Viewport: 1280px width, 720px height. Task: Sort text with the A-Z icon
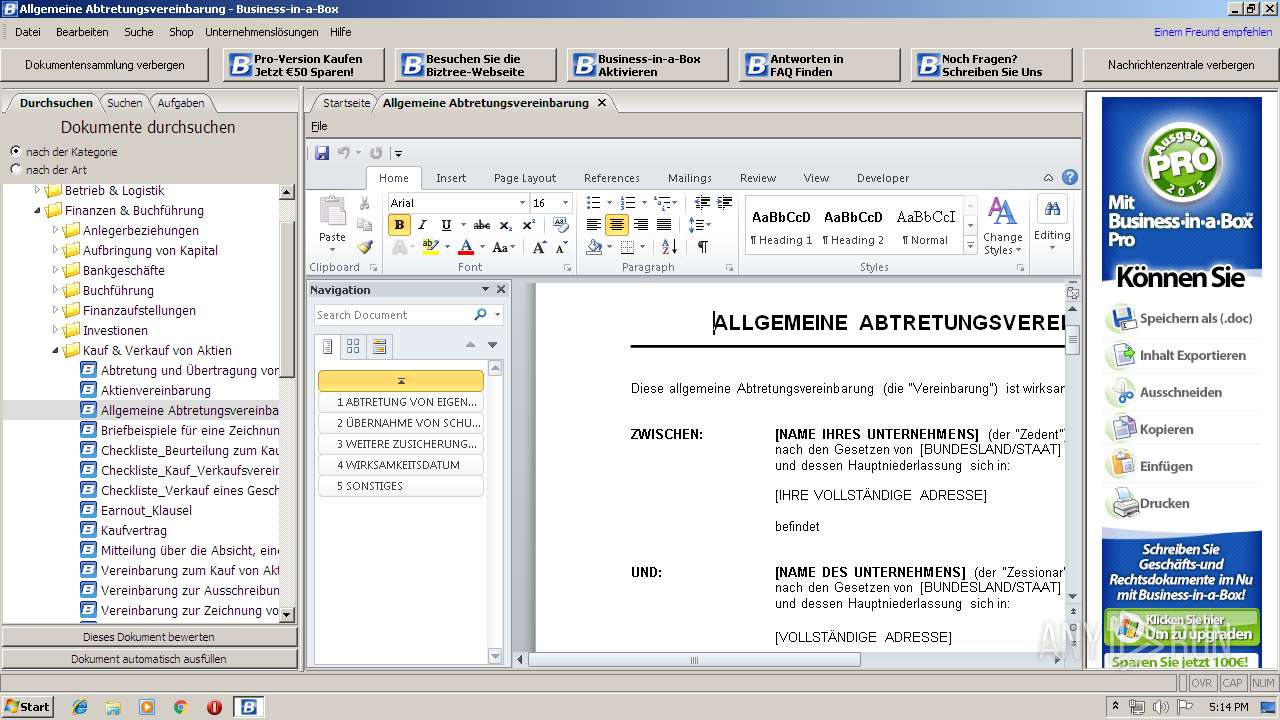coord(669,247)
